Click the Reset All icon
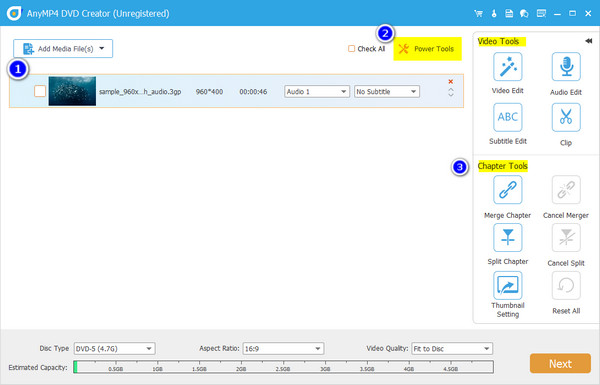600x385 pixels. click(x=566, y=285)
